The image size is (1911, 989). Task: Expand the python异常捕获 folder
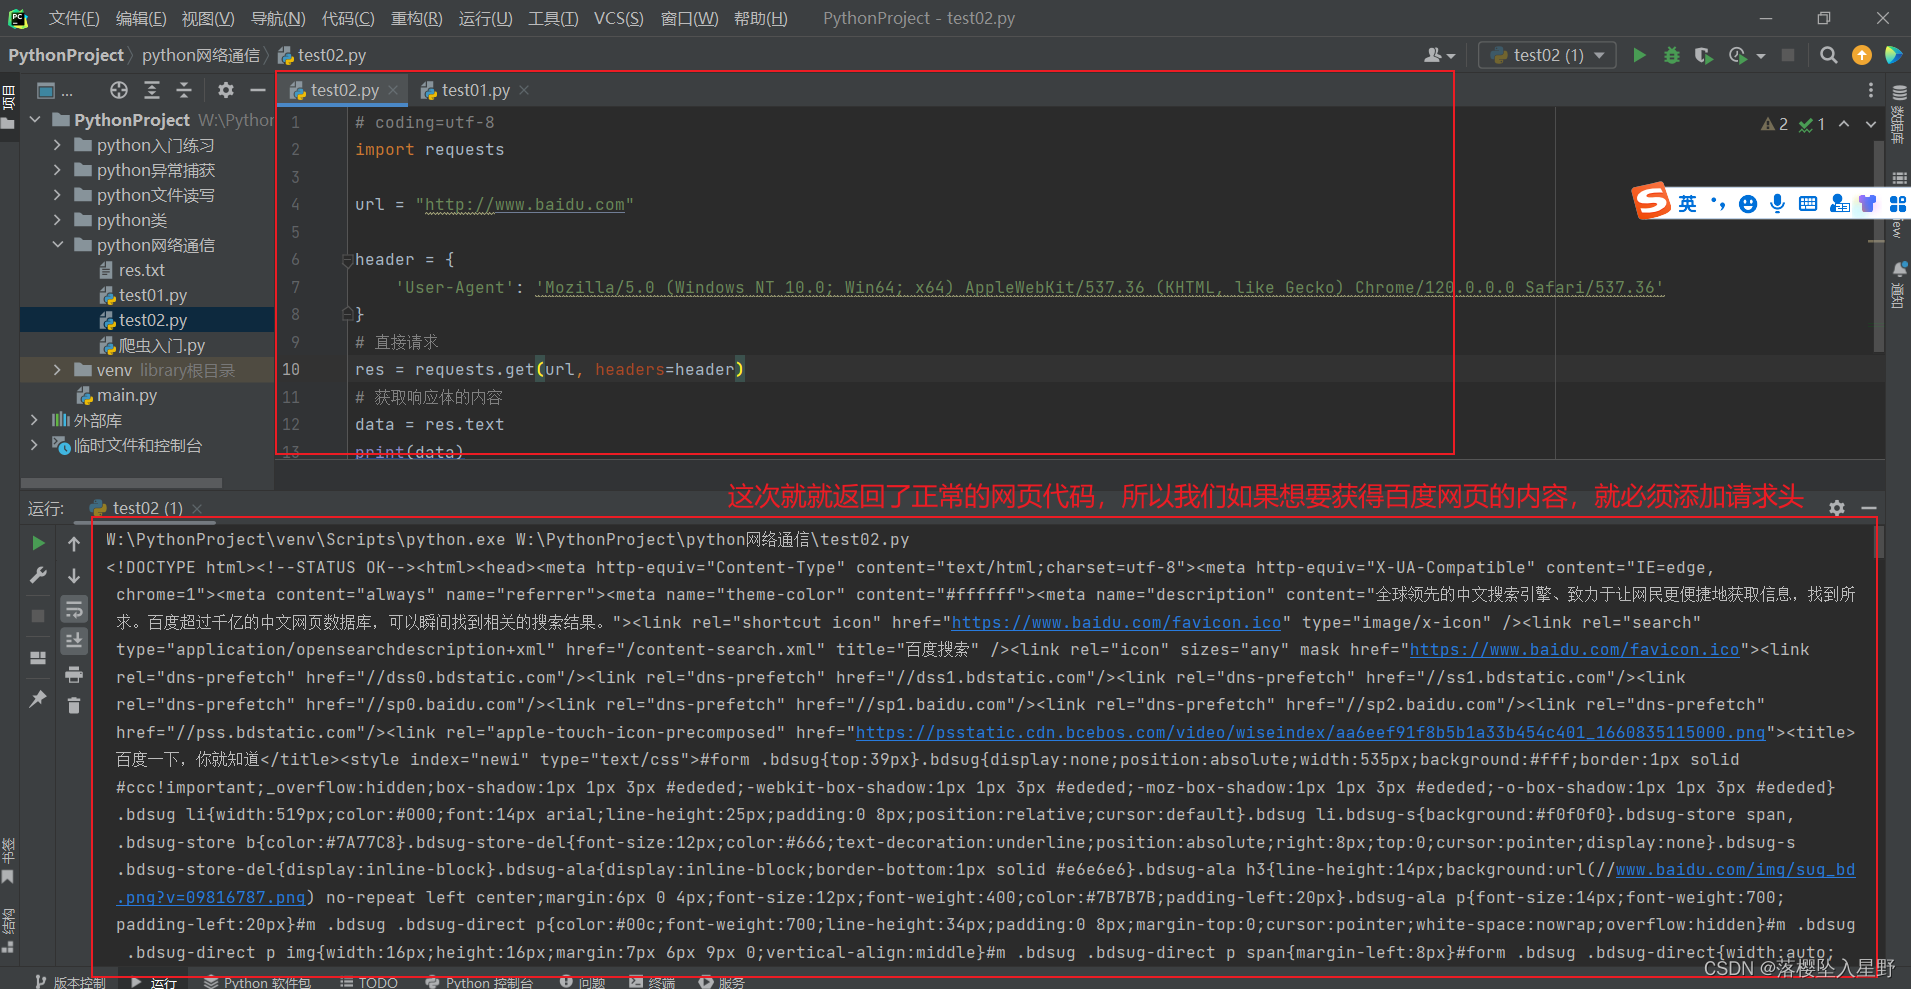tap(57, 170)
